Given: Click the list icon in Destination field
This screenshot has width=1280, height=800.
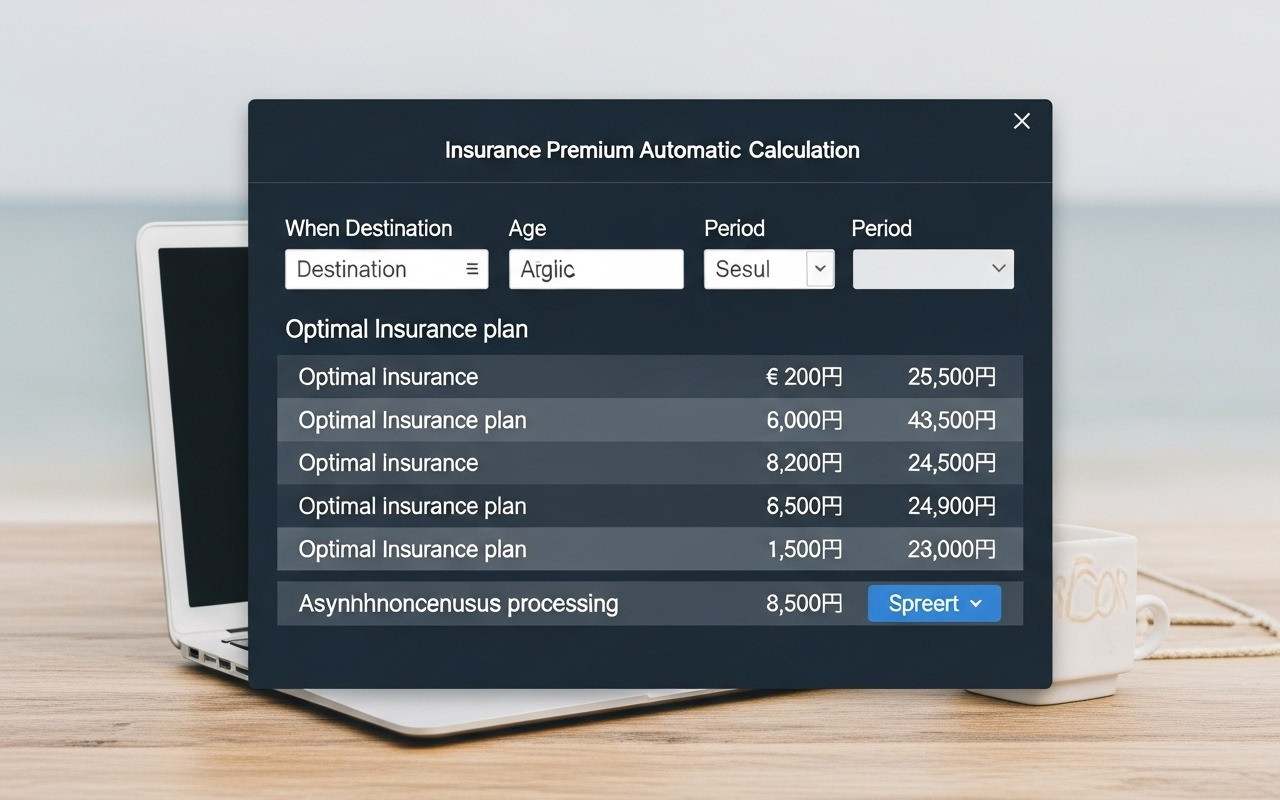Looking at the screenshot, I should (472, 269).
